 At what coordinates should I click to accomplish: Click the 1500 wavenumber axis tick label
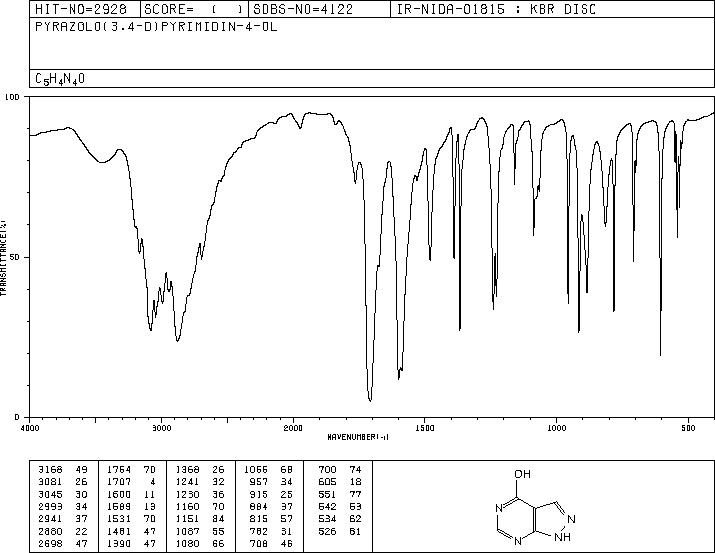pyautogui.click(x=425, y=428)
